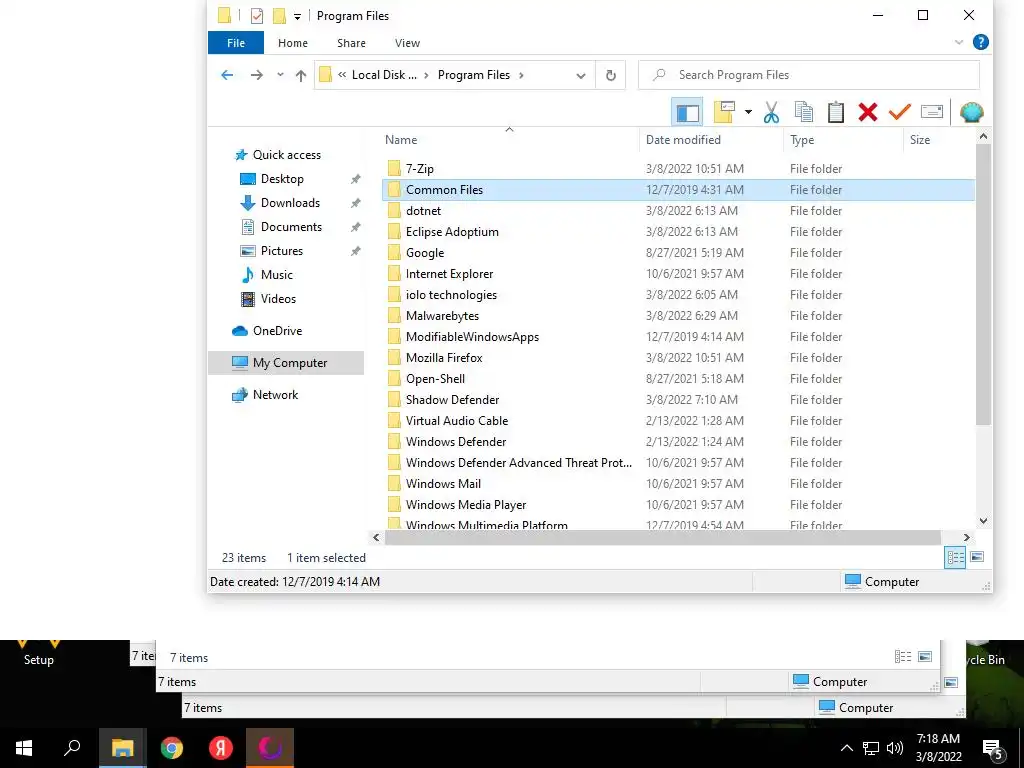Screen dimensions: 1024x768
Task: Select the Eclipse Adoptium folder
Action: [678, 232]
